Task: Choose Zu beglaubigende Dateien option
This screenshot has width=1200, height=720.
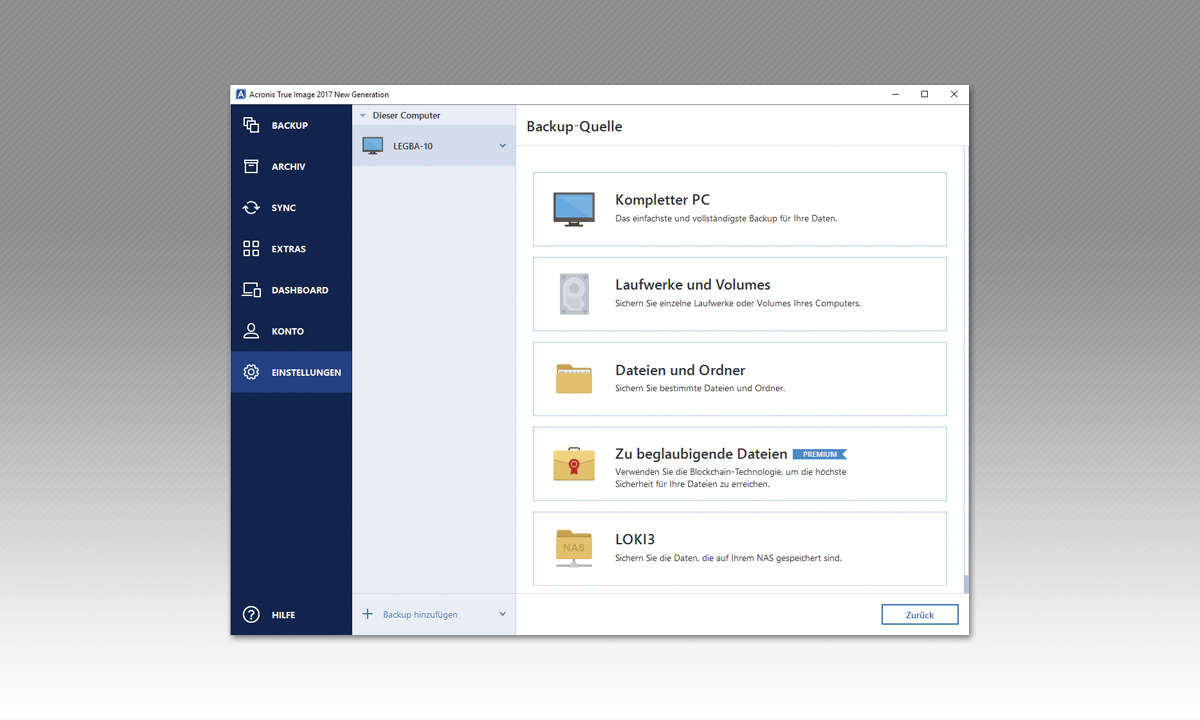Action: [740, 464]
